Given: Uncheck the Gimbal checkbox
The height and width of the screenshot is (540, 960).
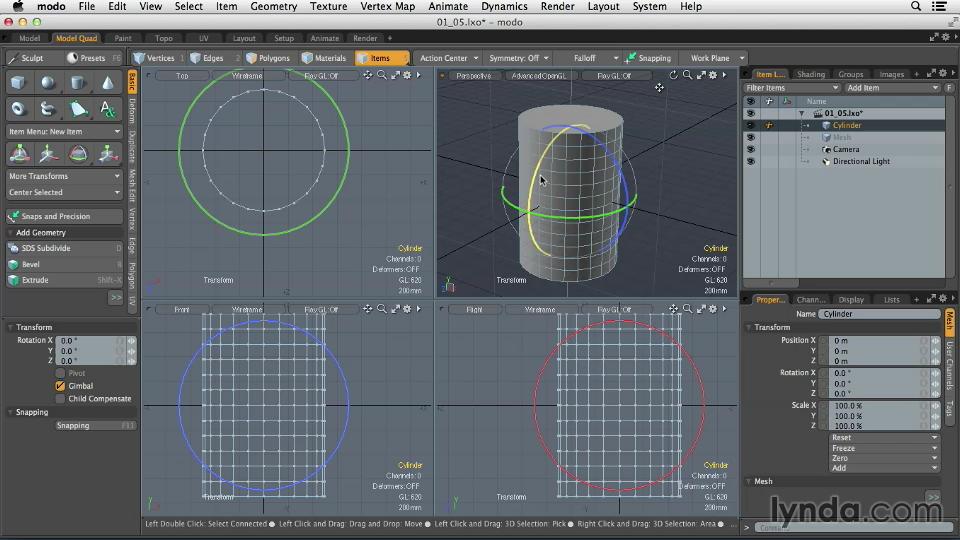Looking at the screenshot, I should [x=60, y=385].
